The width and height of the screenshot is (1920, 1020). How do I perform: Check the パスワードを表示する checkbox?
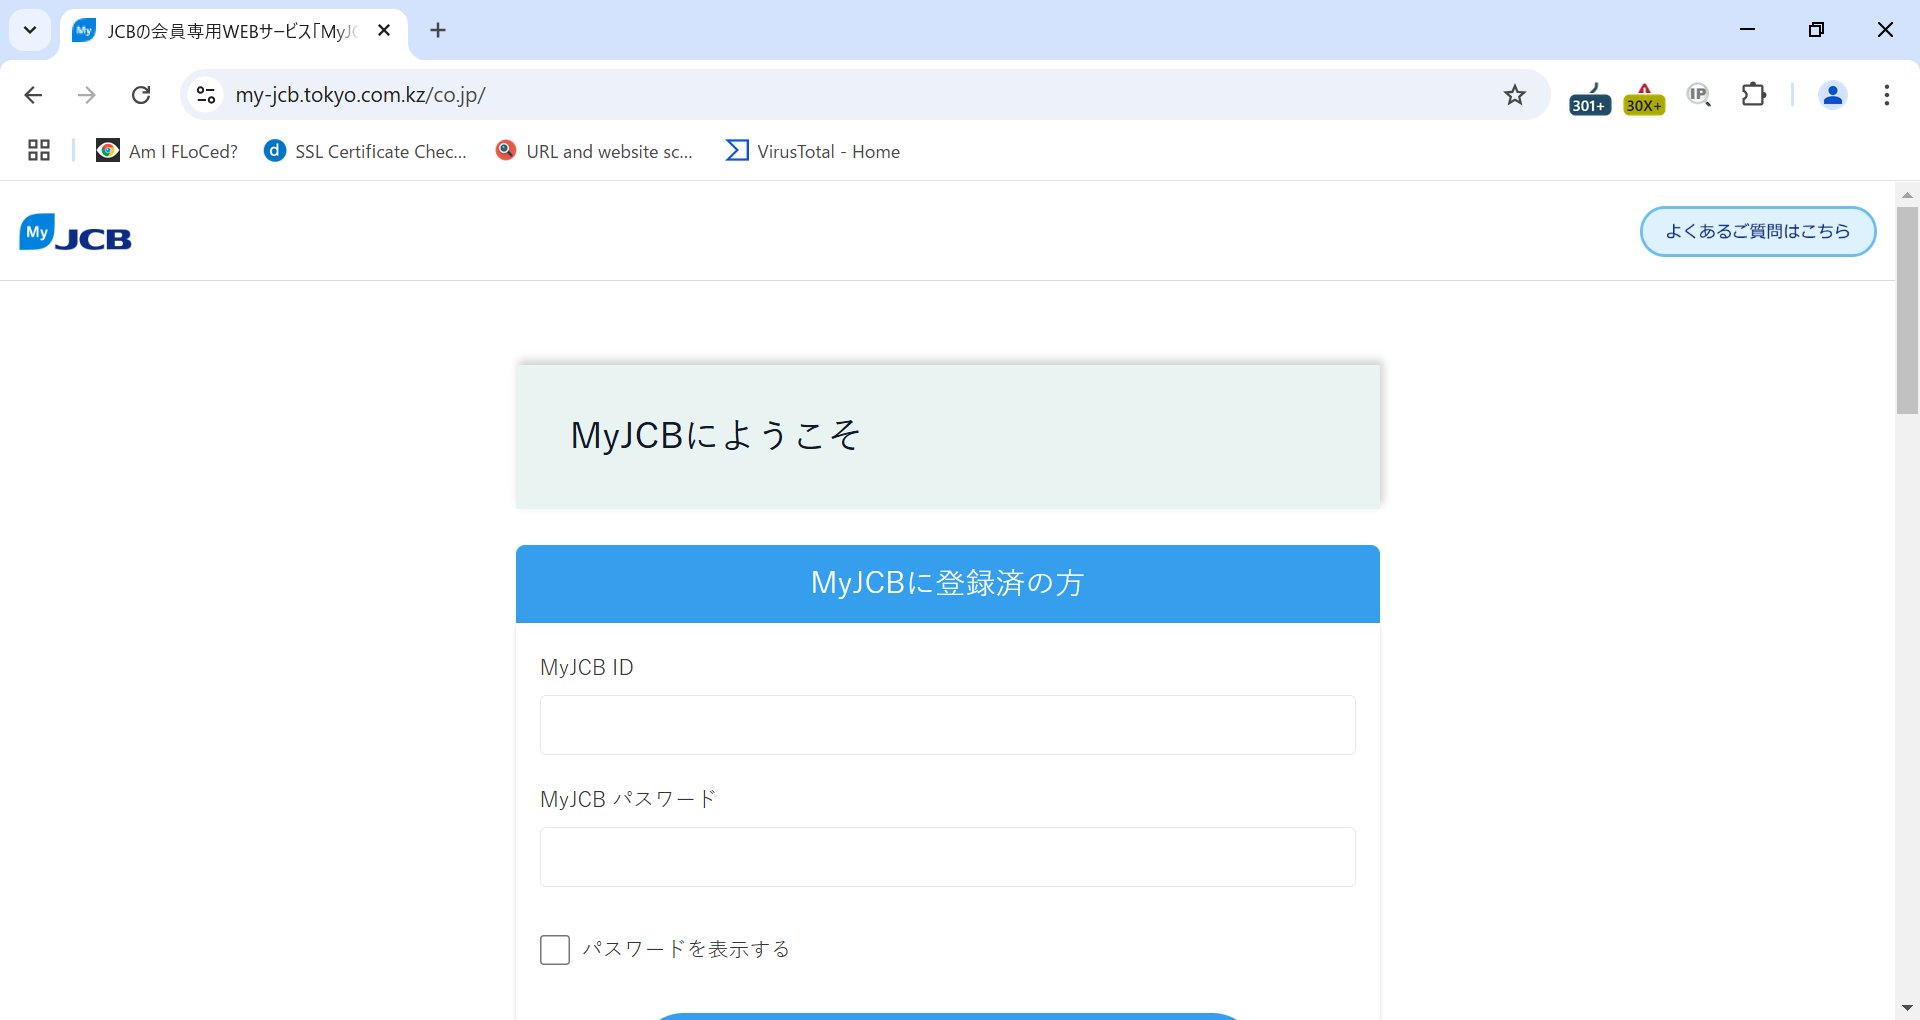pos(555,949)
